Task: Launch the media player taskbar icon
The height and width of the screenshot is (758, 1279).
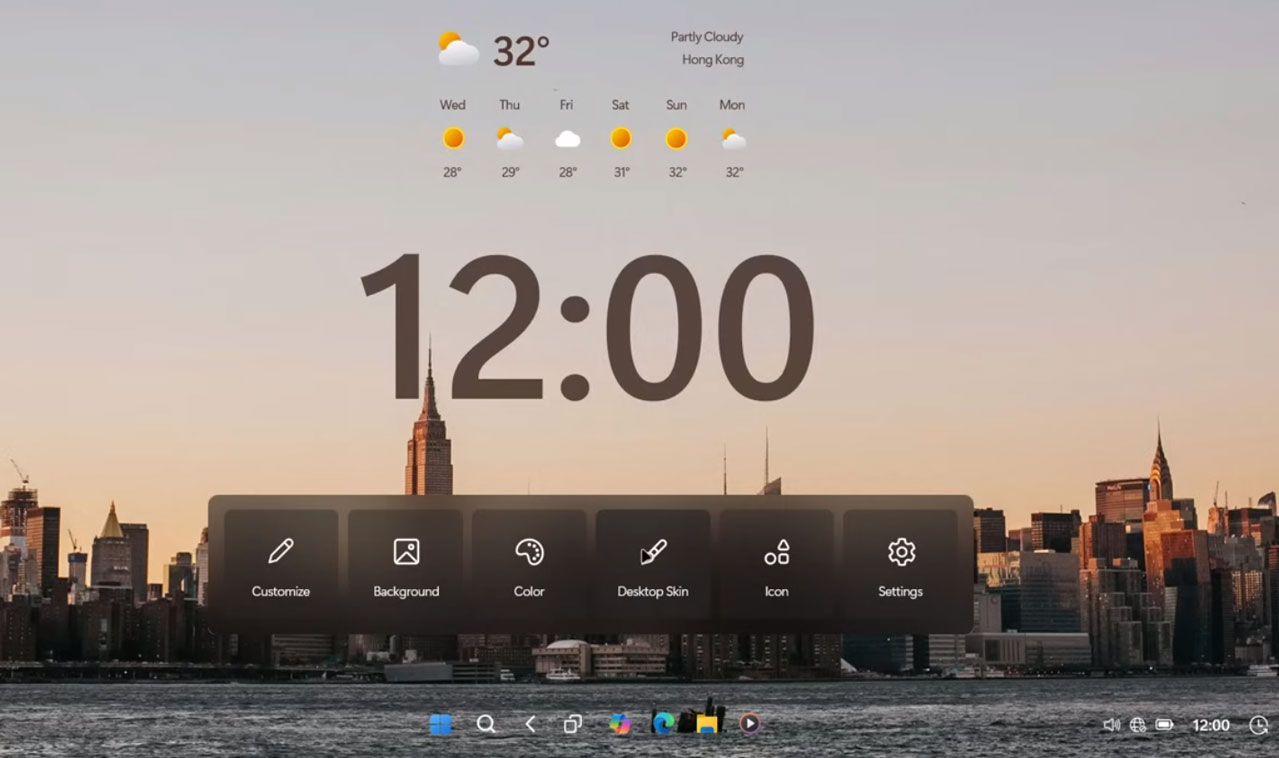Action: (748, 725)
